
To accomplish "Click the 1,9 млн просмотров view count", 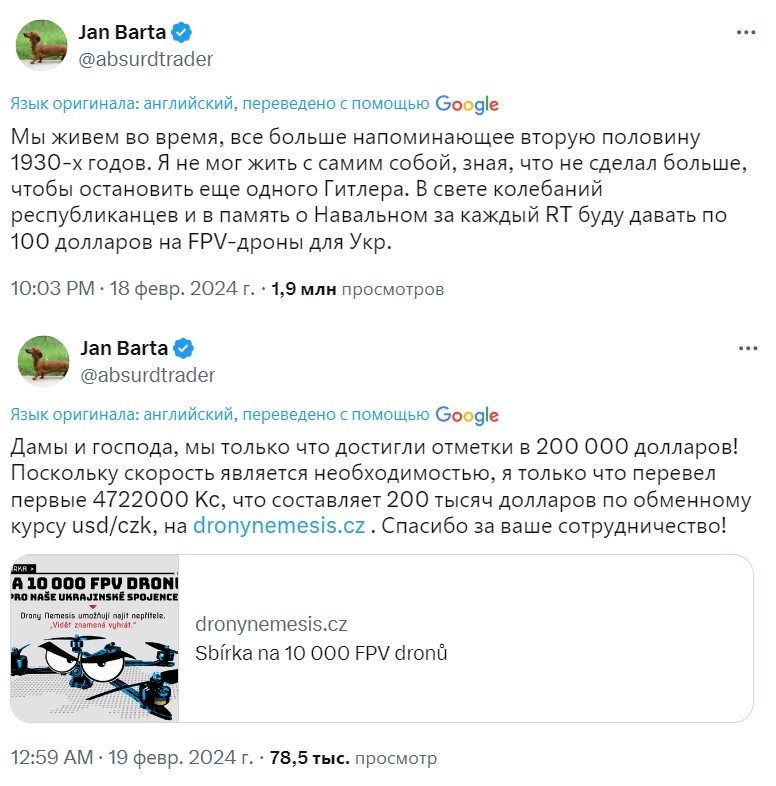I will click(x=357, y=289).
